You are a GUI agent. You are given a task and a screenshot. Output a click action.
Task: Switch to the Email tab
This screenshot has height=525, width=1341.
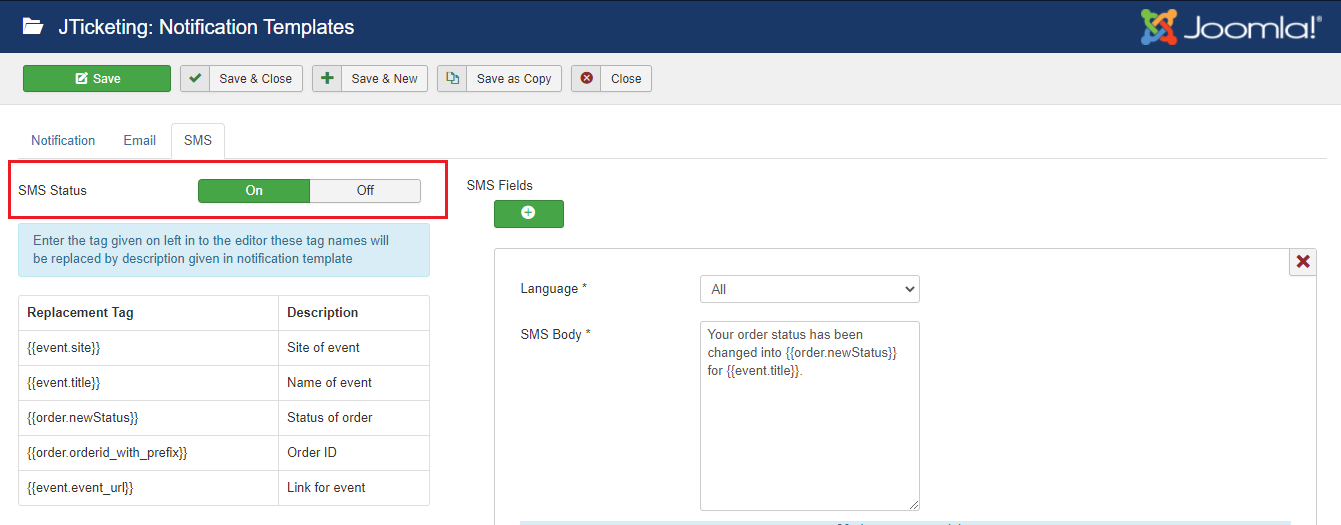(x=139, y=141)
